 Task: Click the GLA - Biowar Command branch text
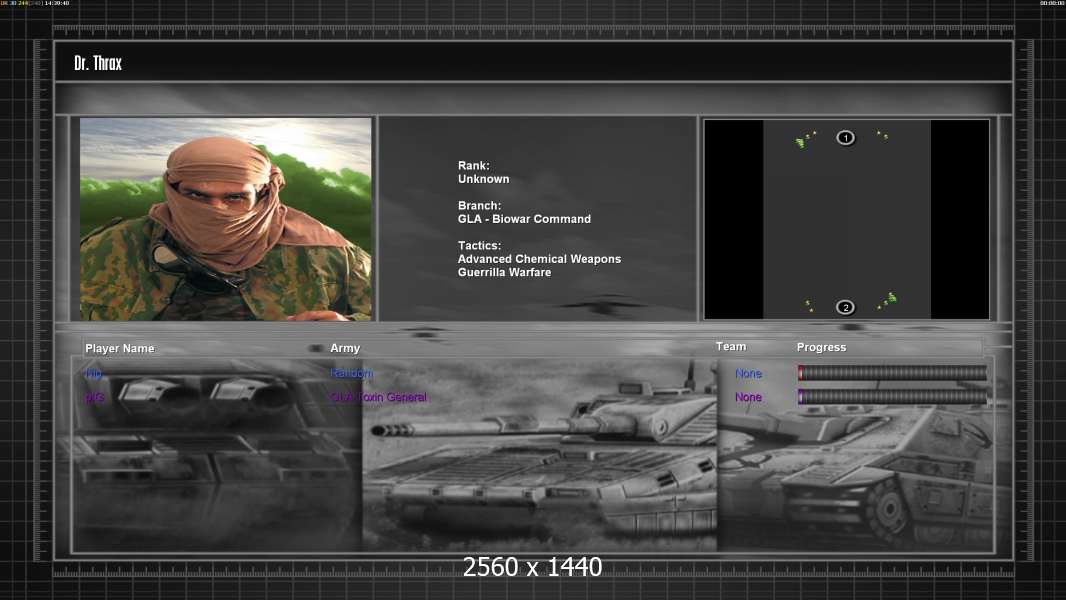524,219
